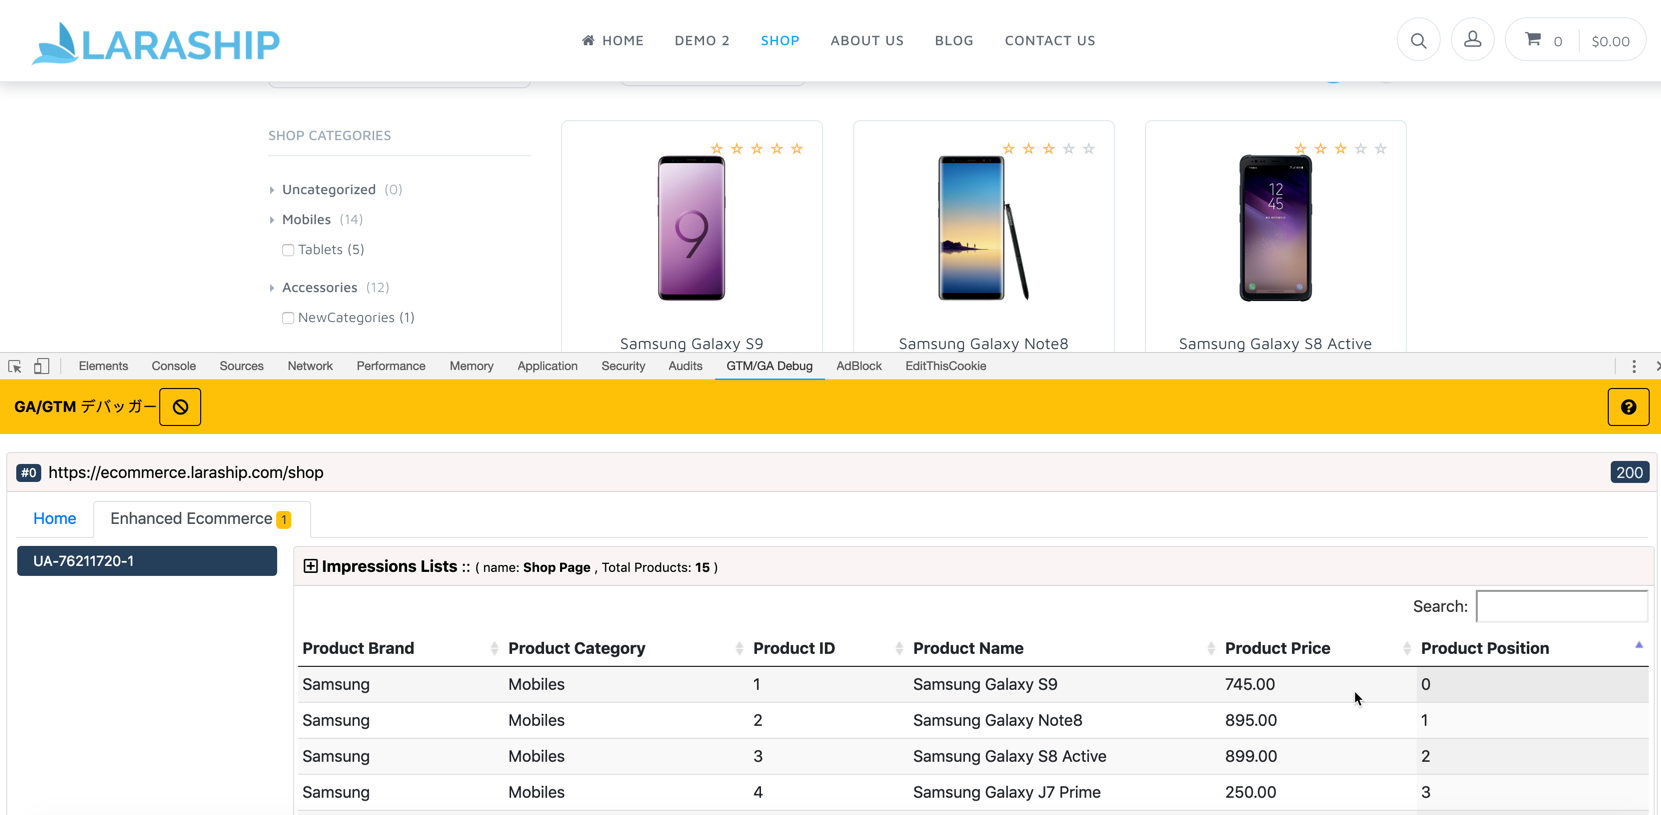Toggle the device toolbar icon
The image size is (1661, 815).
tap(41, 366)
